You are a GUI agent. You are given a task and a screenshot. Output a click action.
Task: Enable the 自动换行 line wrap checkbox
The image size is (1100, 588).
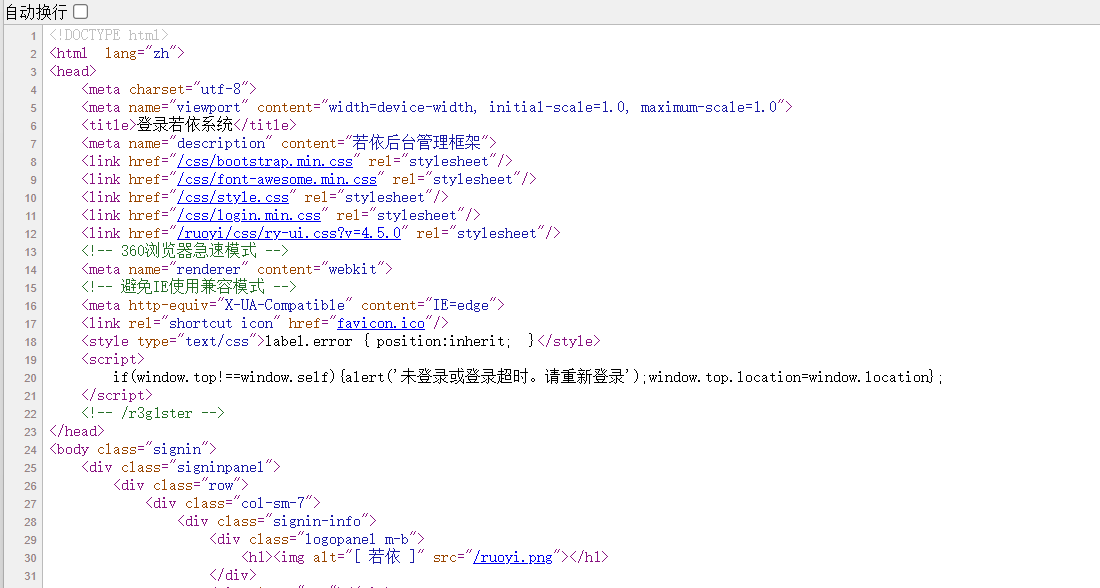click(81, 11)
